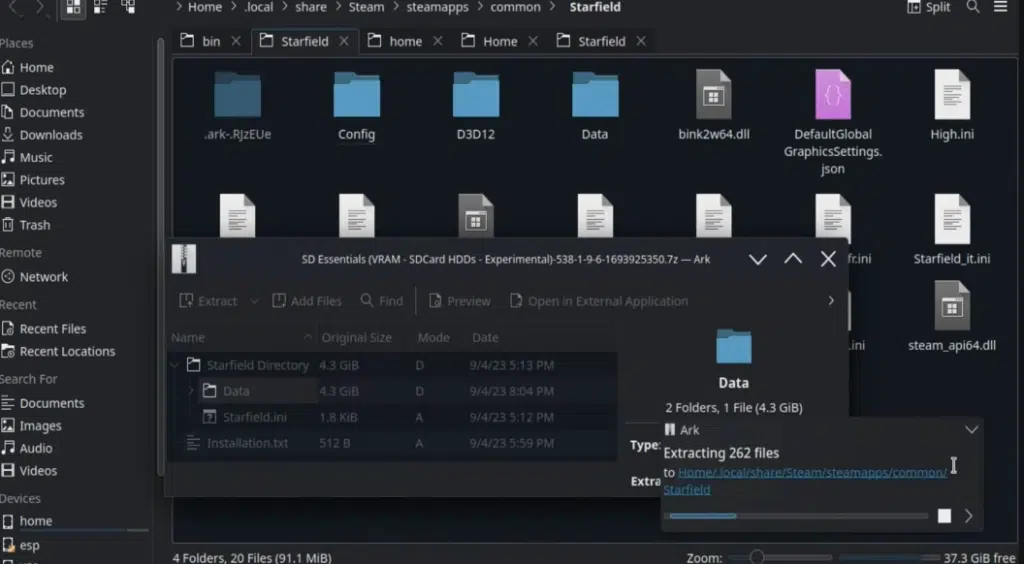The image size is (1024, 564).
Task: Open the Extract dropdown arrow
Action: (254, 301)
